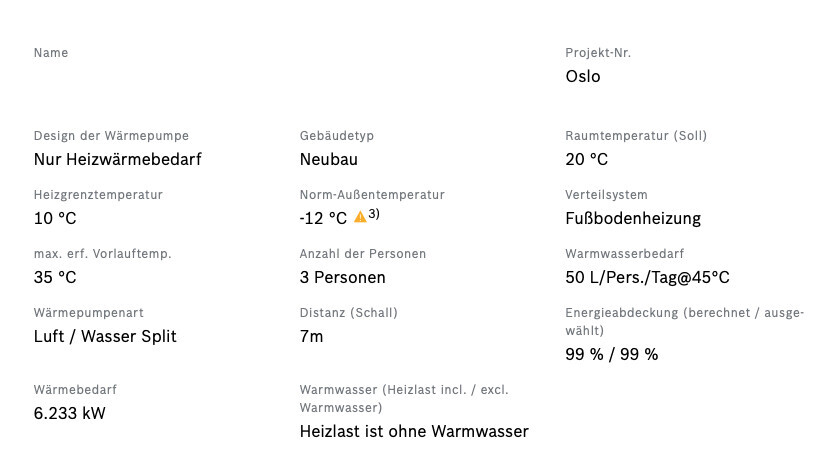Click the -12 °C outdoor temperature value
The width and height of the screenshot is (821, 474).
click(323, 218)
